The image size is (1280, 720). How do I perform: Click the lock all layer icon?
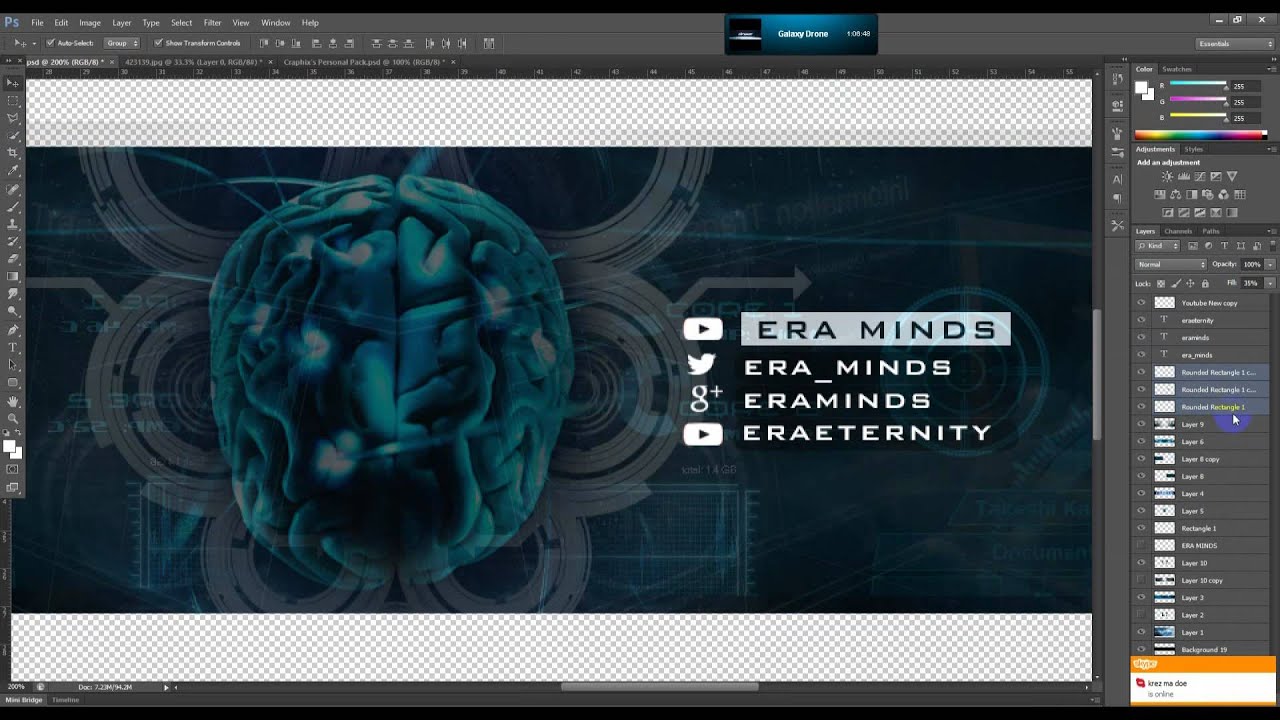tap(1205, 284)
